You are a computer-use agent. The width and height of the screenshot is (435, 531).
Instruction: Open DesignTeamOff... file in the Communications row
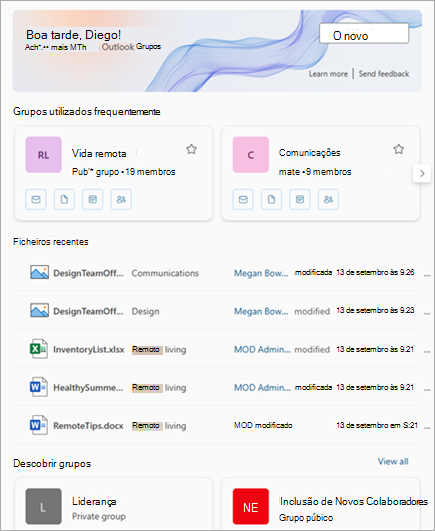pyautogui.click(x=88, y=273)
